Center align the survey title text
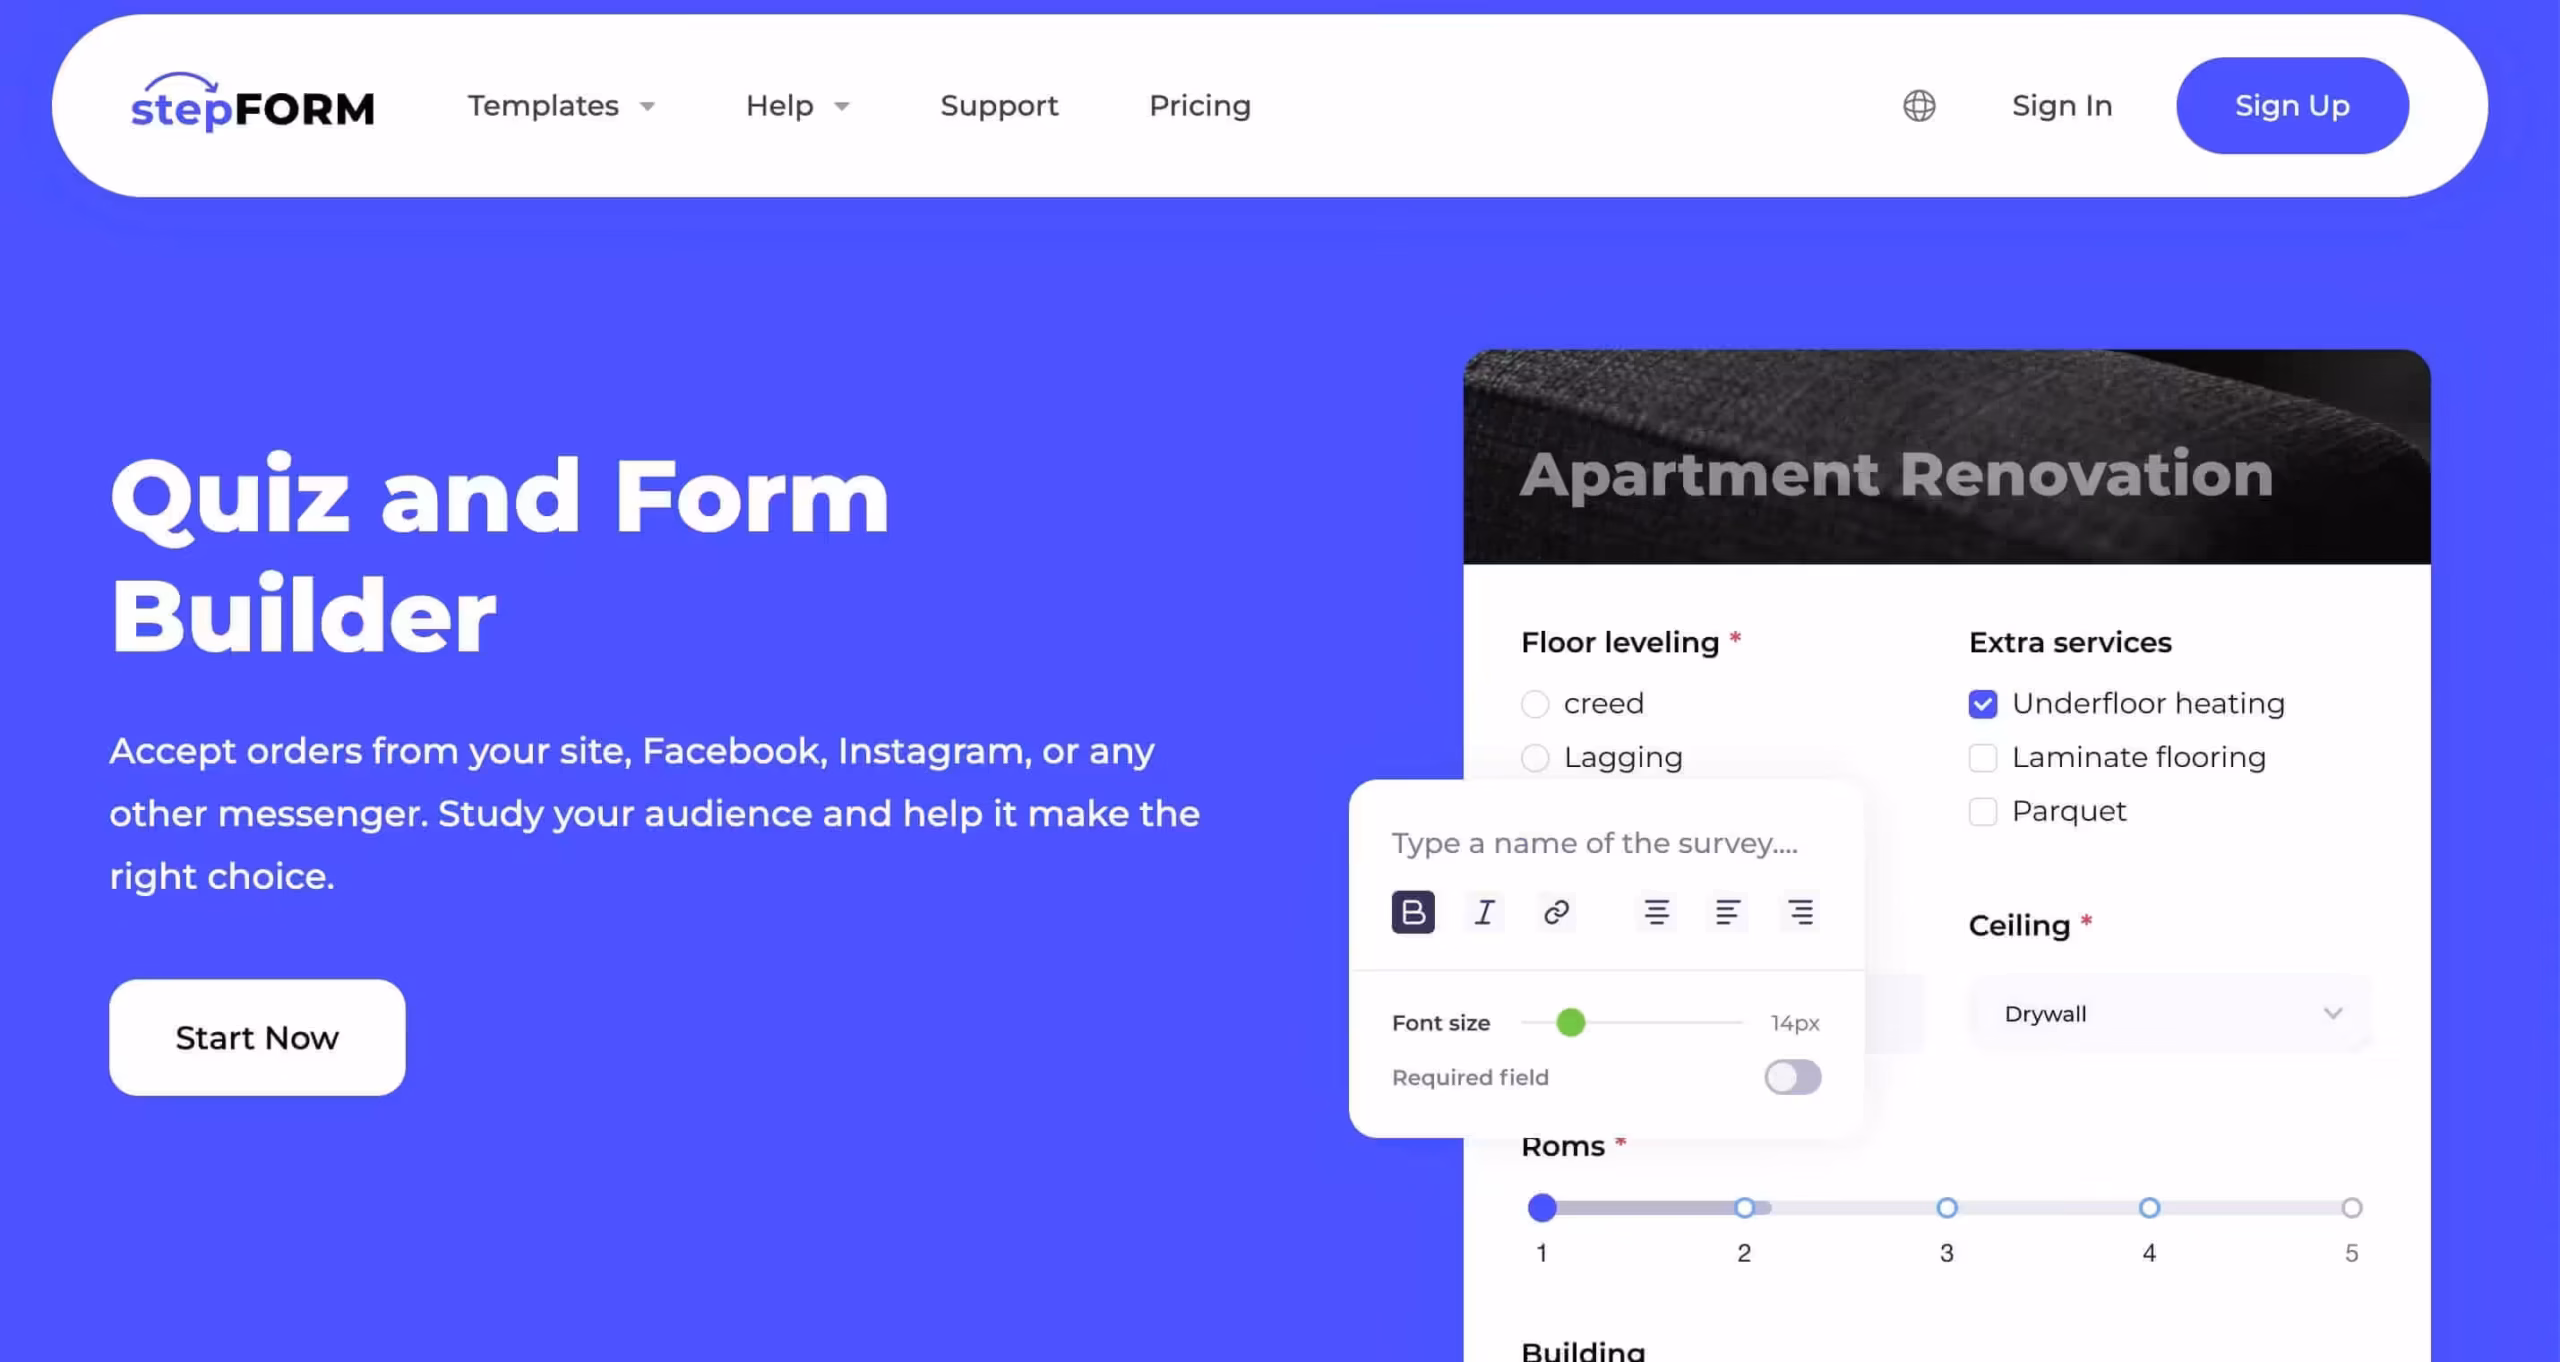 click(x=1655, y=911)
